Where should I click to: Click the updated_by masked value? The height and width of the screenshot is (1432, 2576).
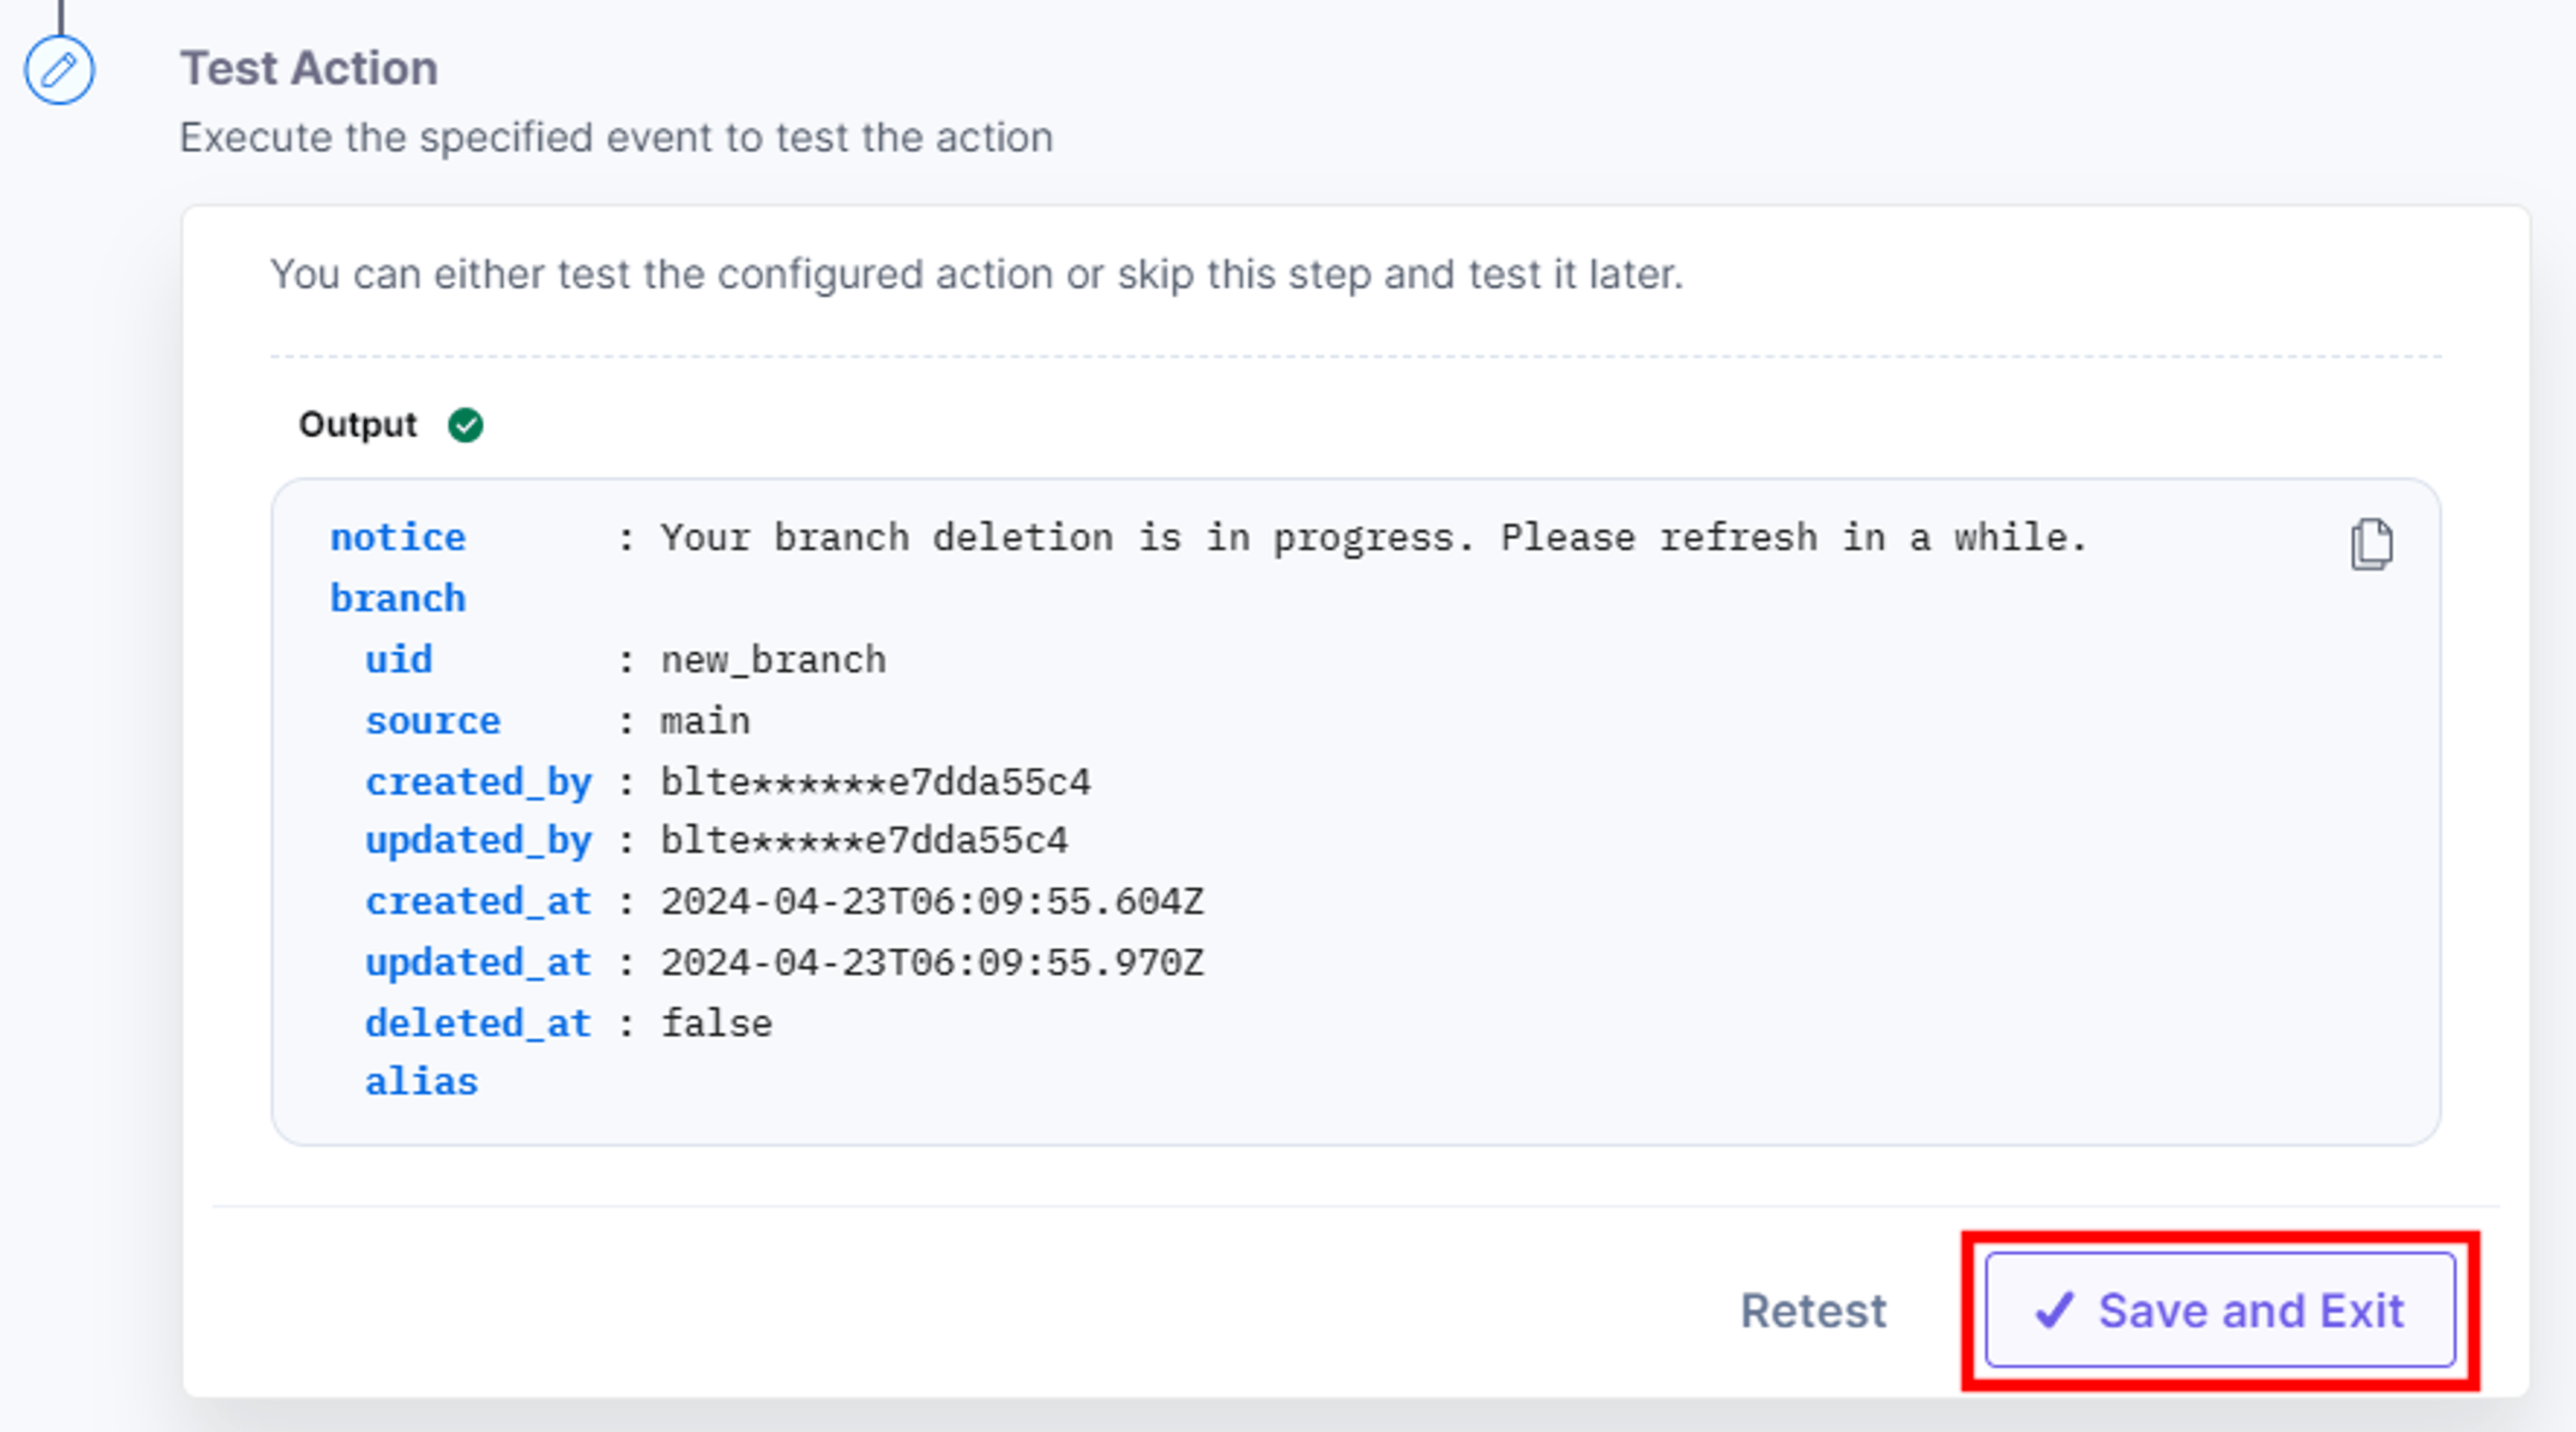pos(864,841)
